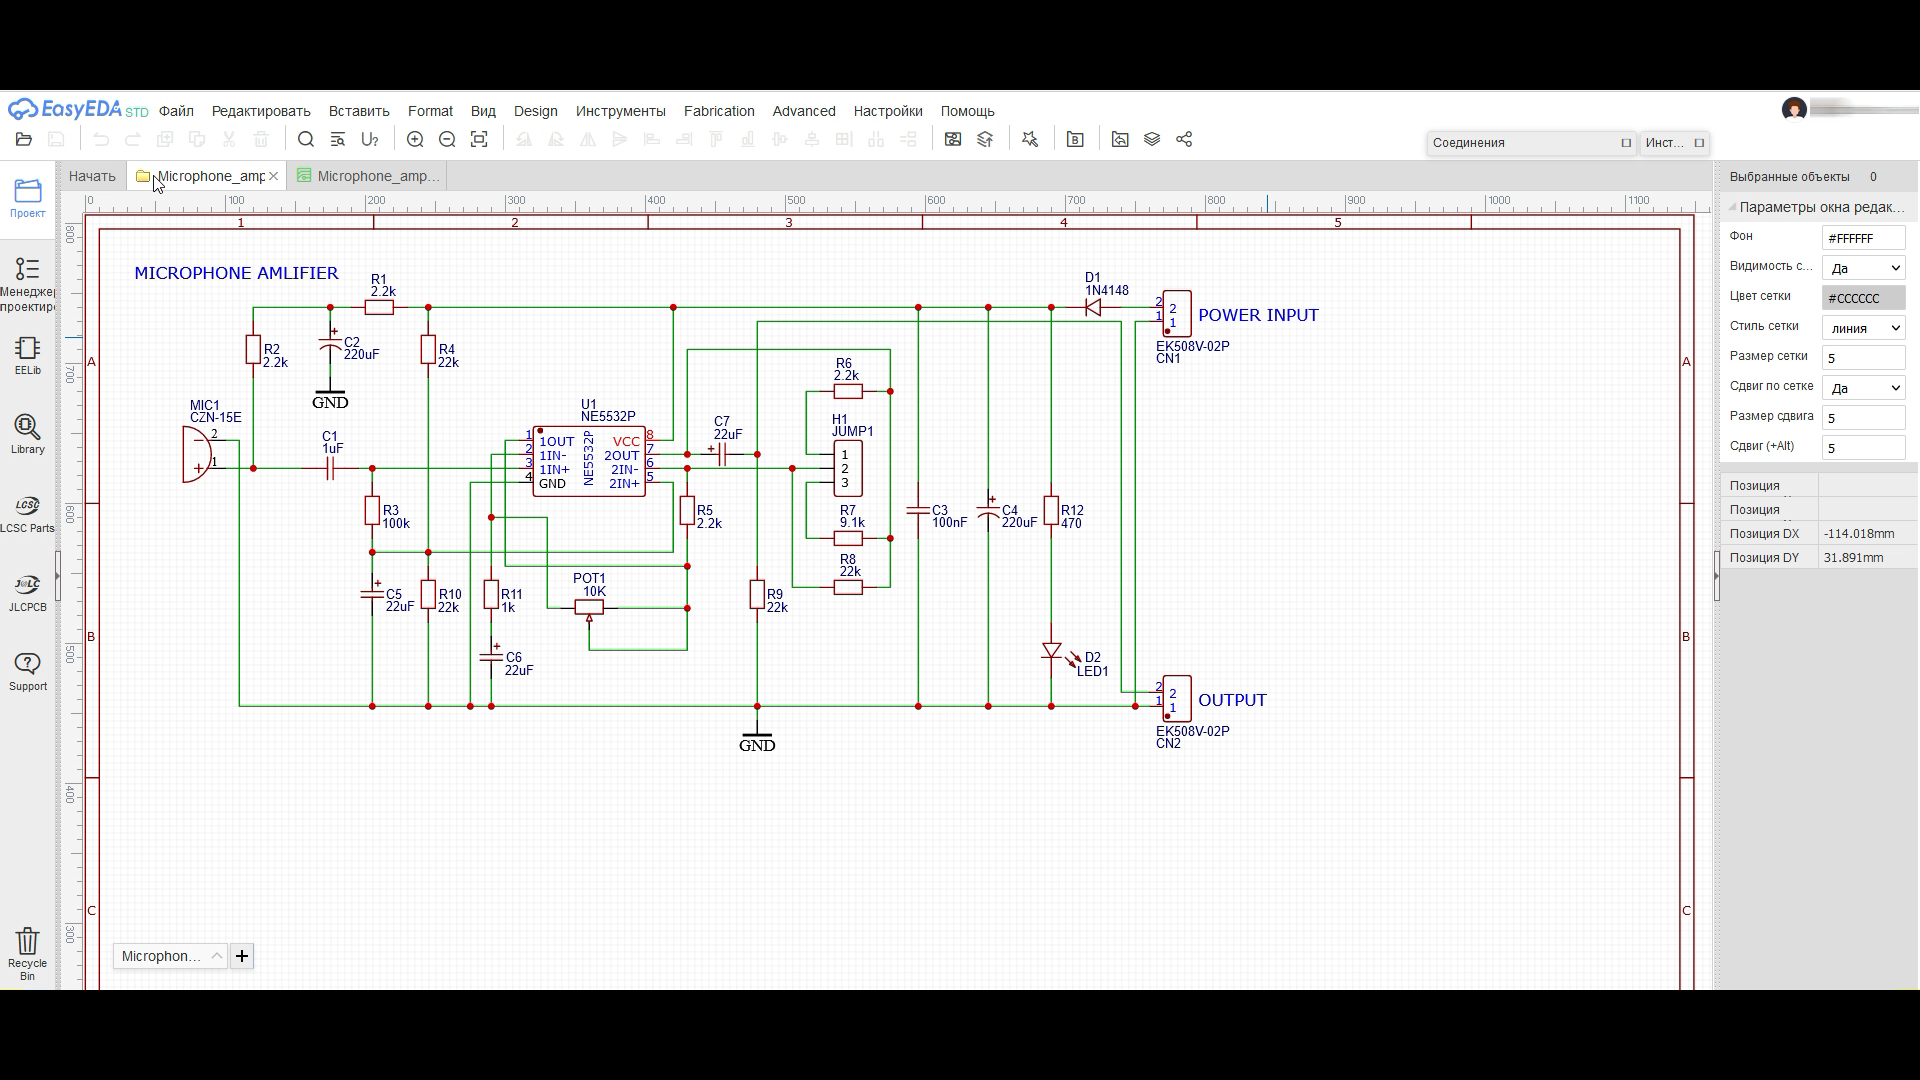Add a new sheet with plus button
The image size is (1920, 1080).
coord(242,956)
